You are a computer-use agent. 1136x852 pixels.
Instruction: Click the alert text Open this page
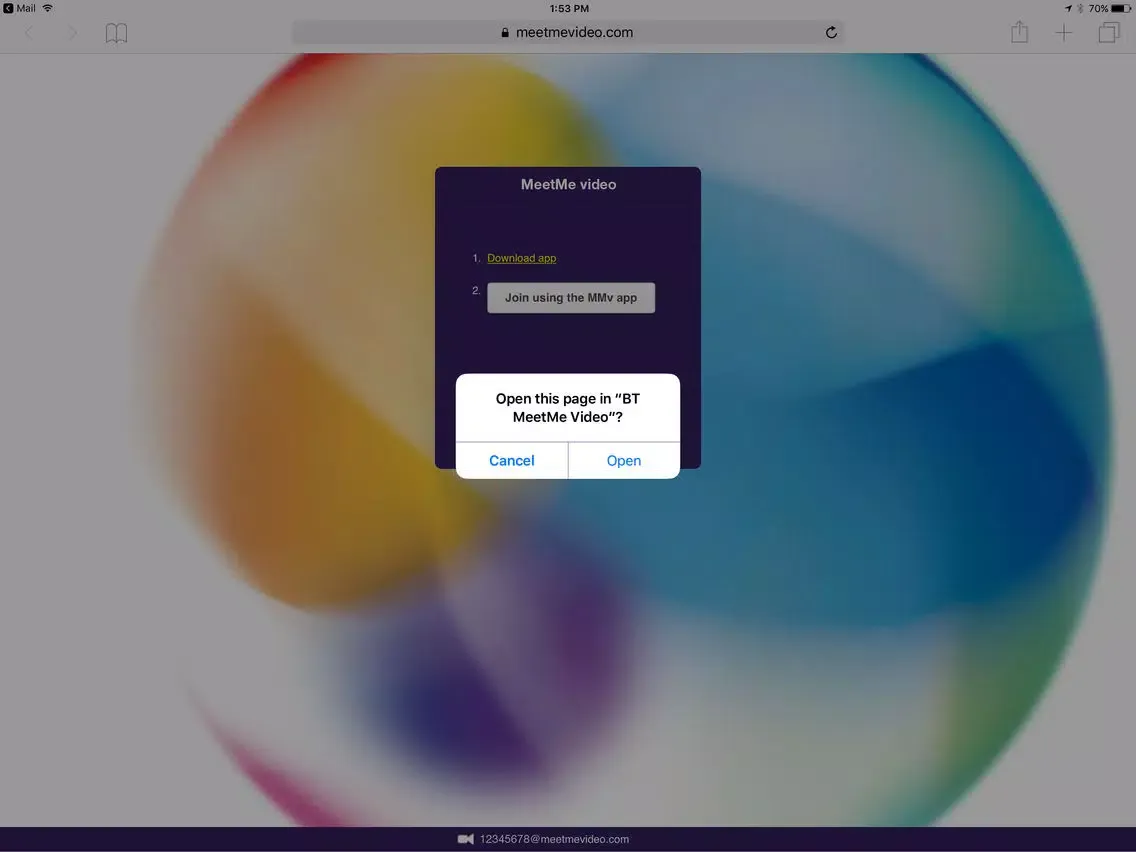[x=568, y=407]
